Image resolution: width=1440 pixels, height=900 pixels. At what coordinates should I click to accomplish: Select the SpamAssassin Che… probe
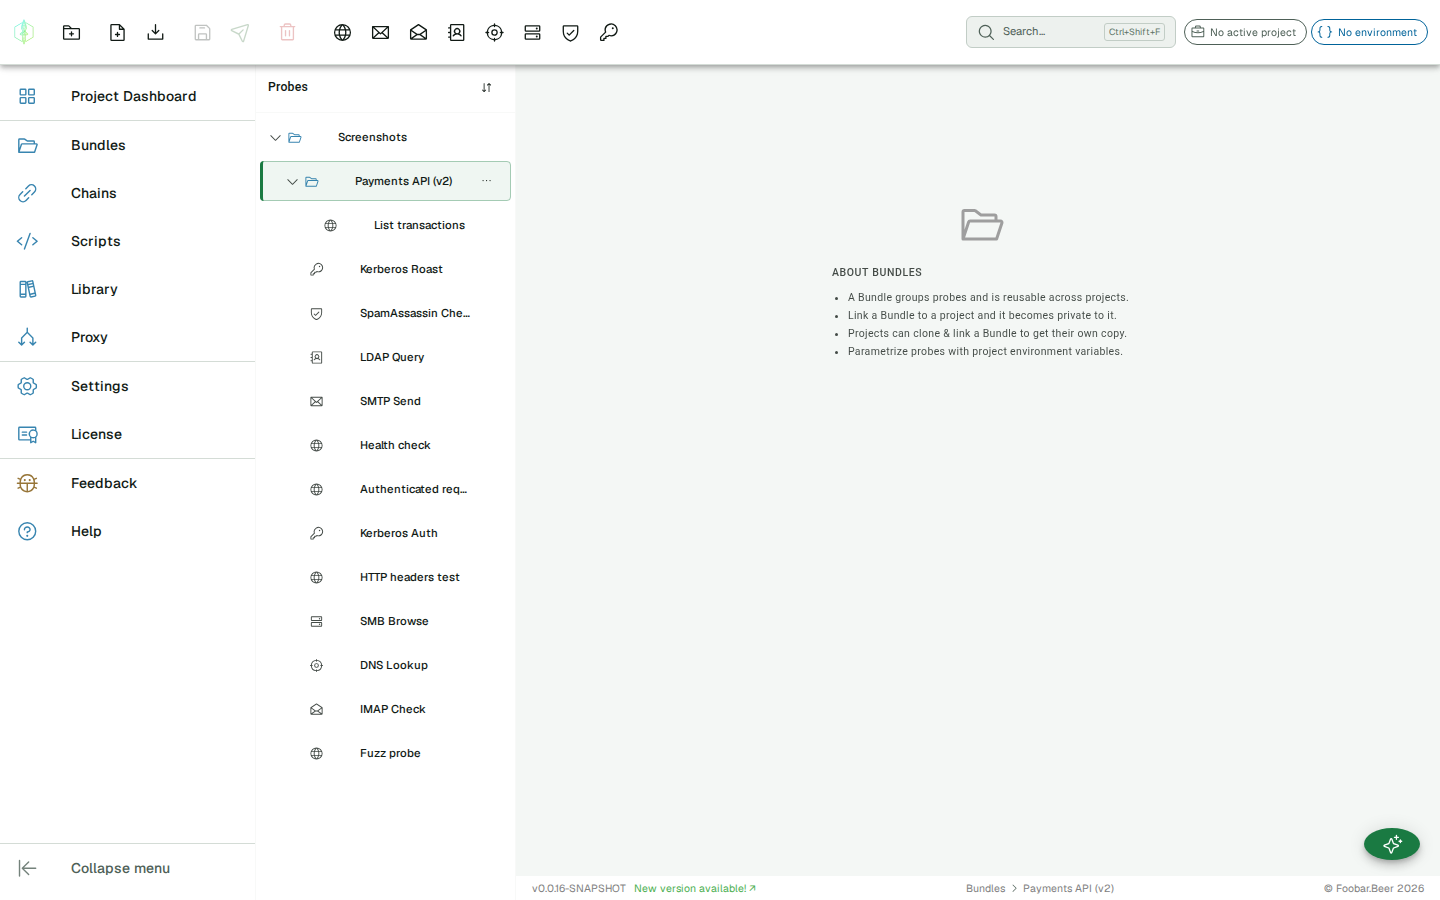pyautogui.click(x=386, y=313)
